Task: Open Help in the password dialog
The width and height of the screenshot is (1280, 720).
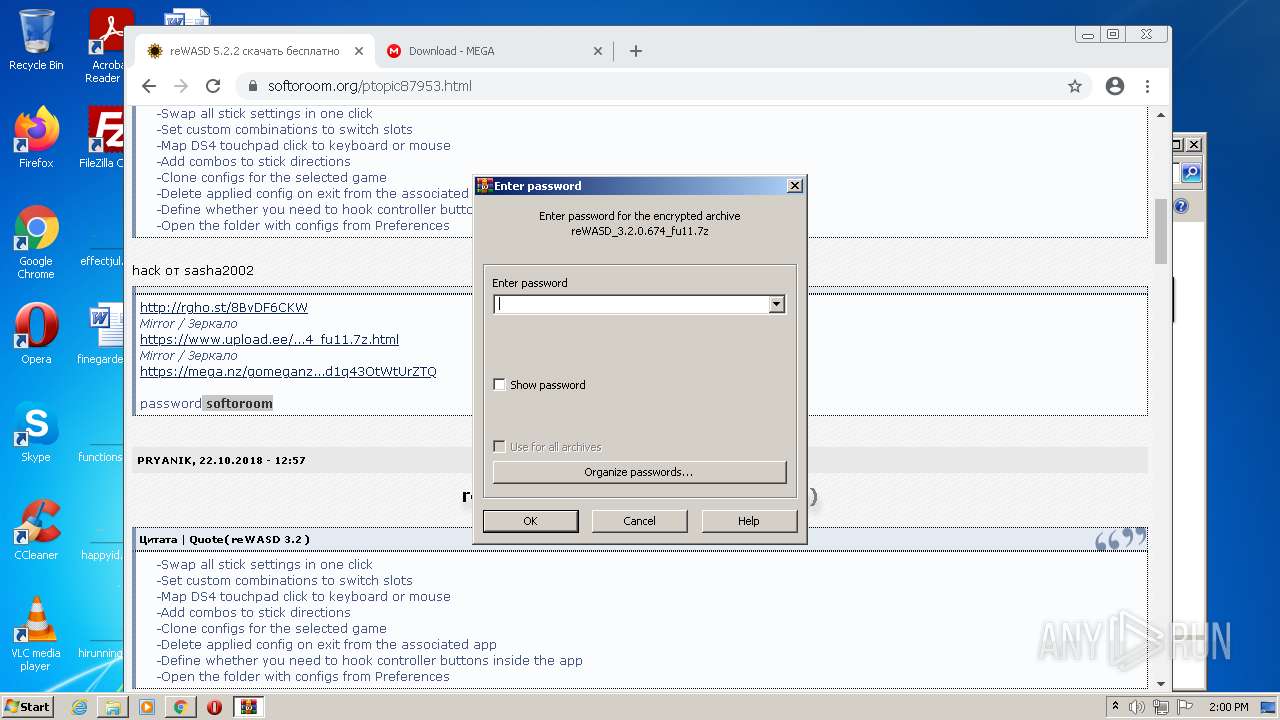Action: pos(749,521)
